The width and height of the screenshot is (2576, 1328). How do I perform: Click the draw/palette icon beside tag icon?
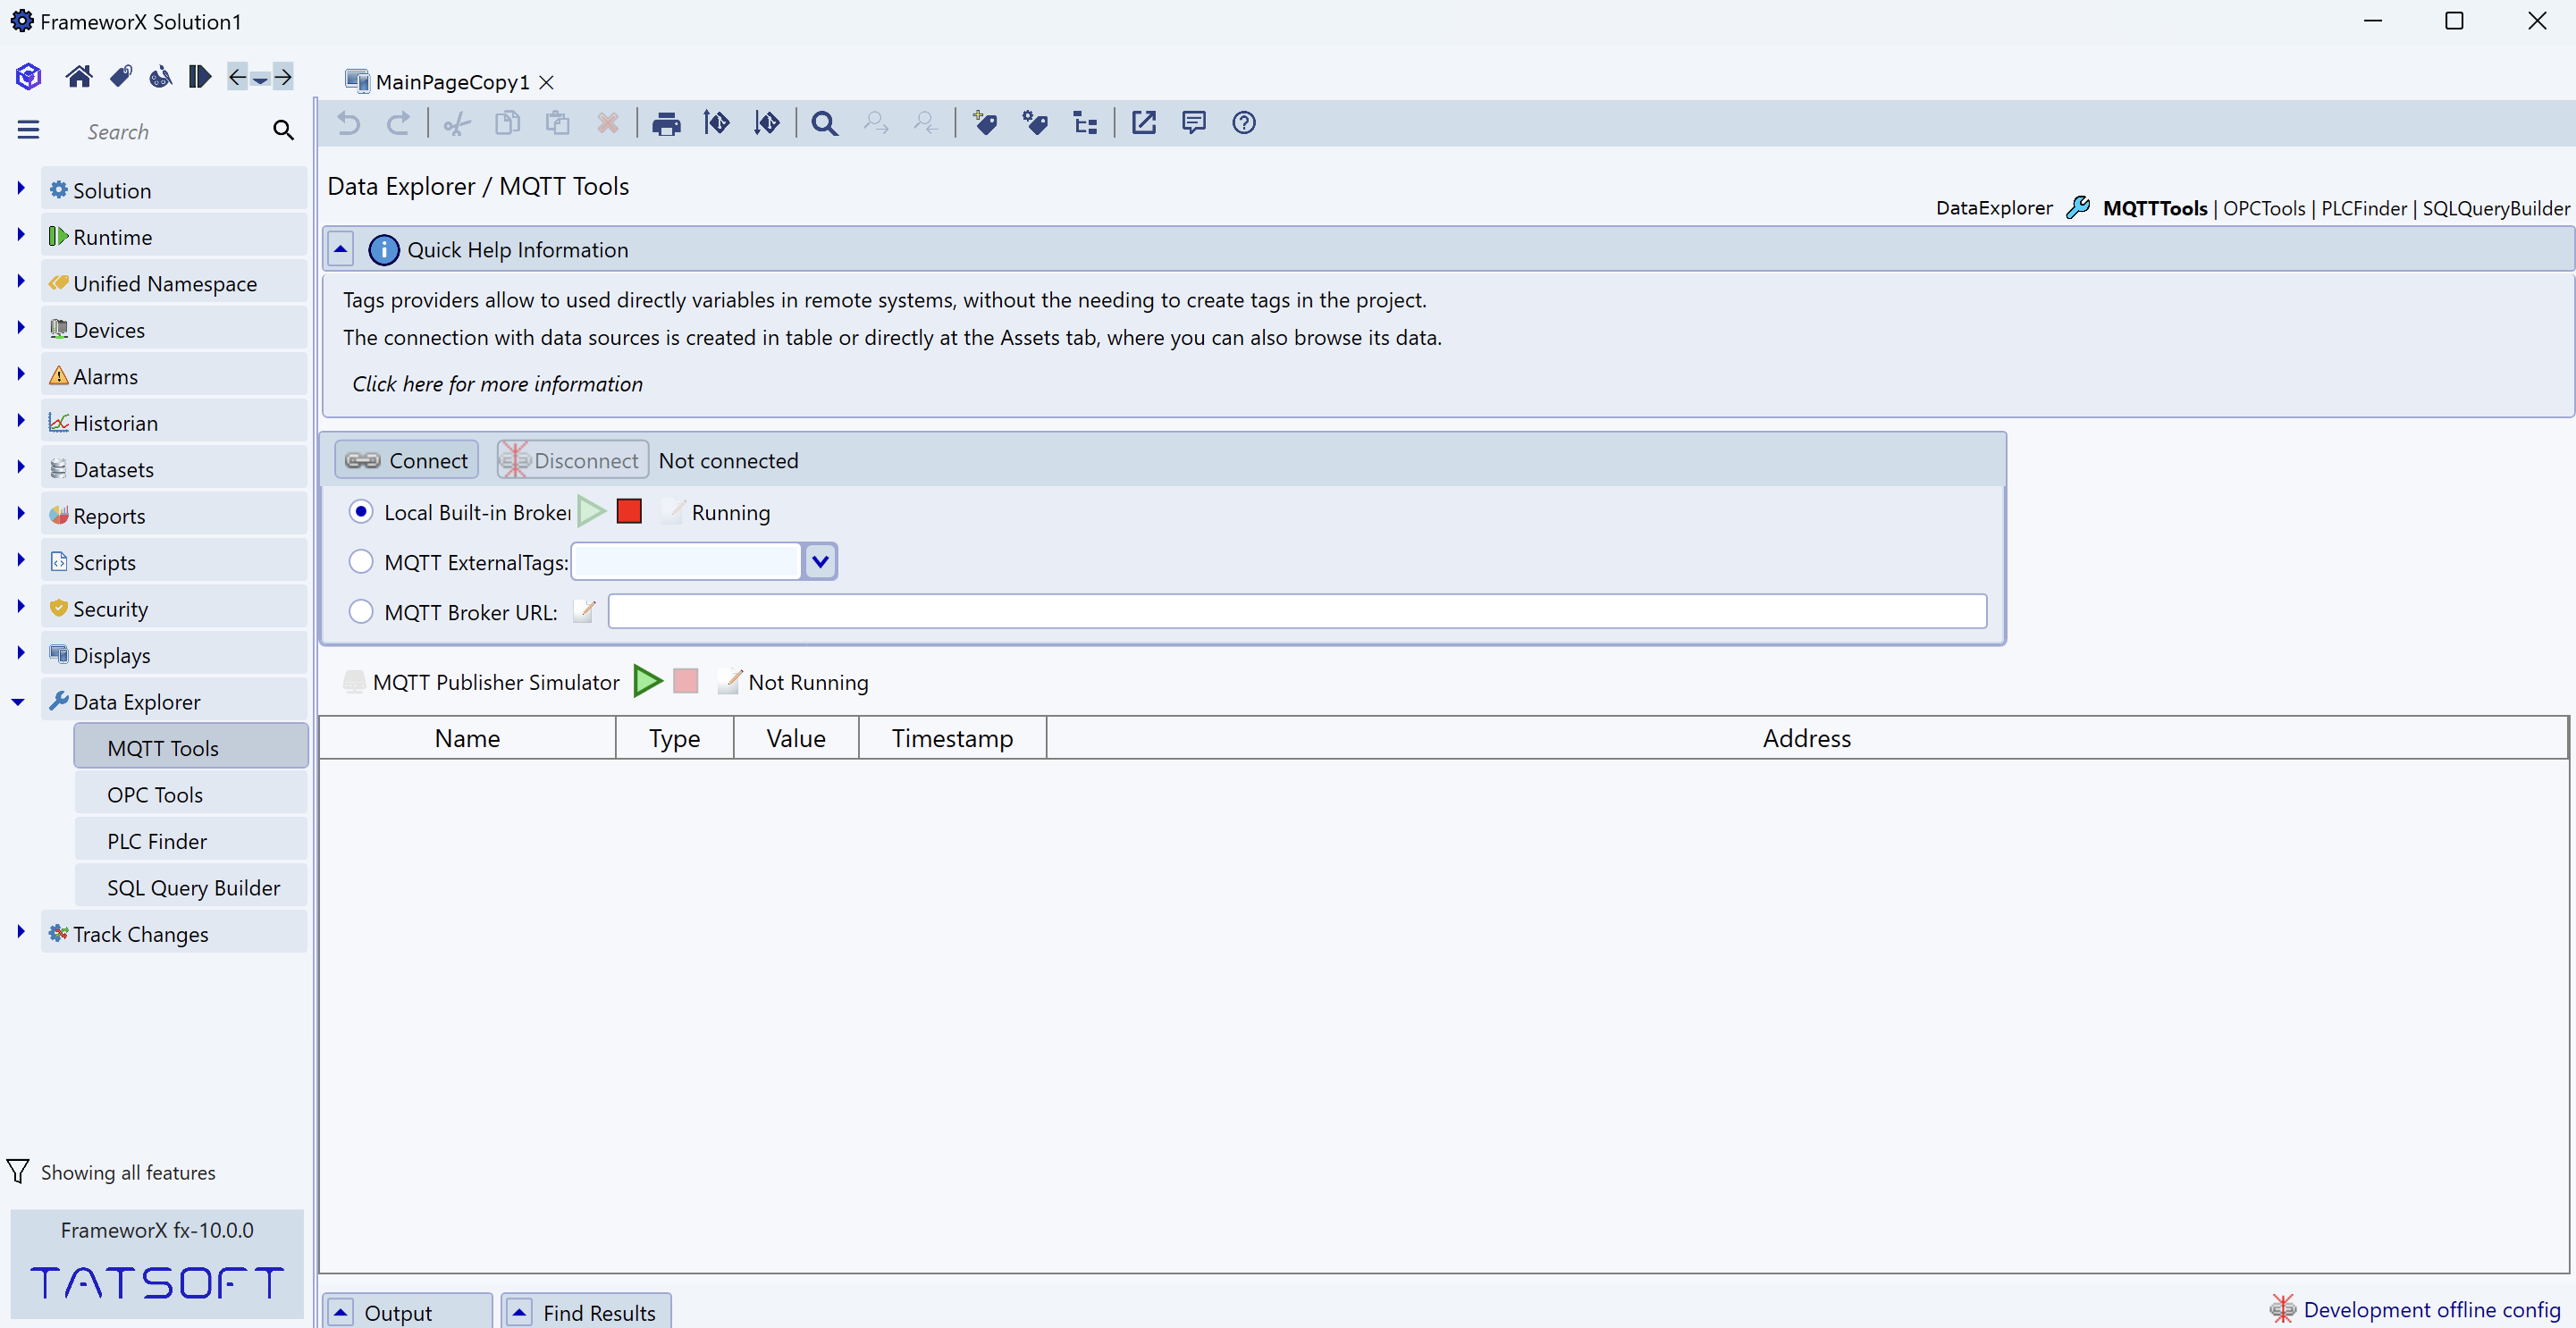click(x=160, y=76)
